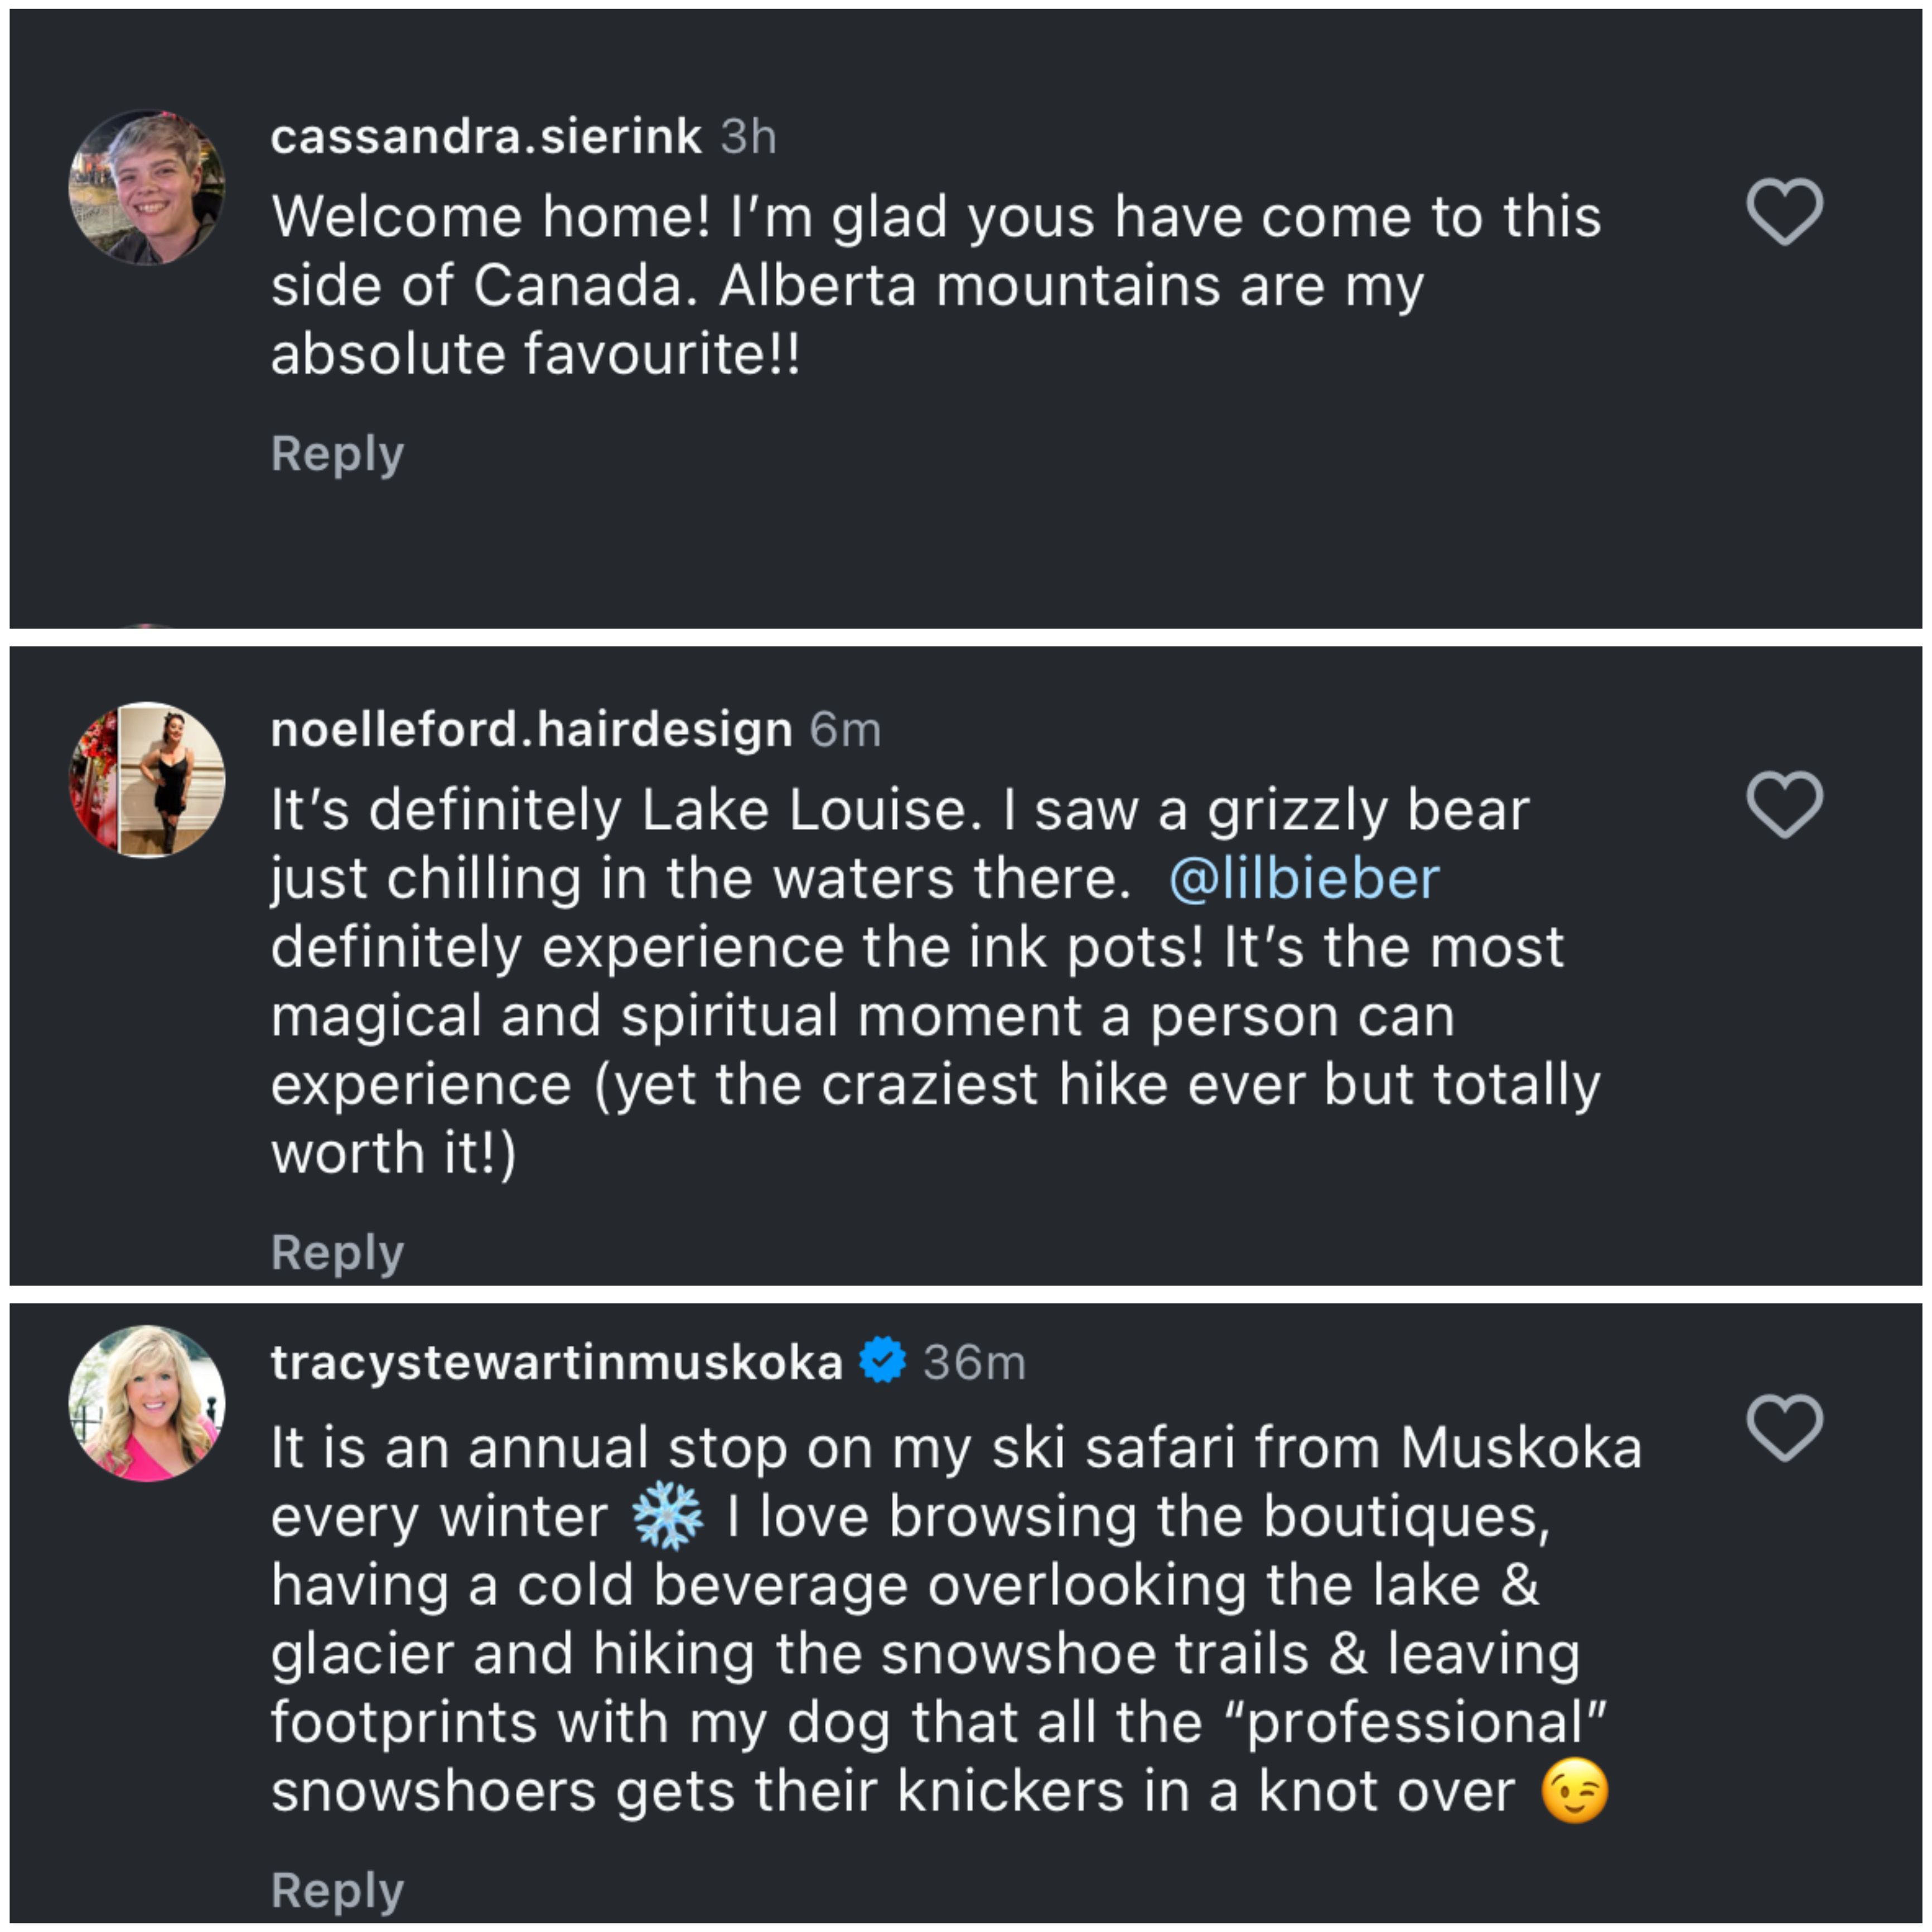This screenshot has height=1932, width=1932.
Task: Go to the noelleford.hairdesign username
Action: 531,729
